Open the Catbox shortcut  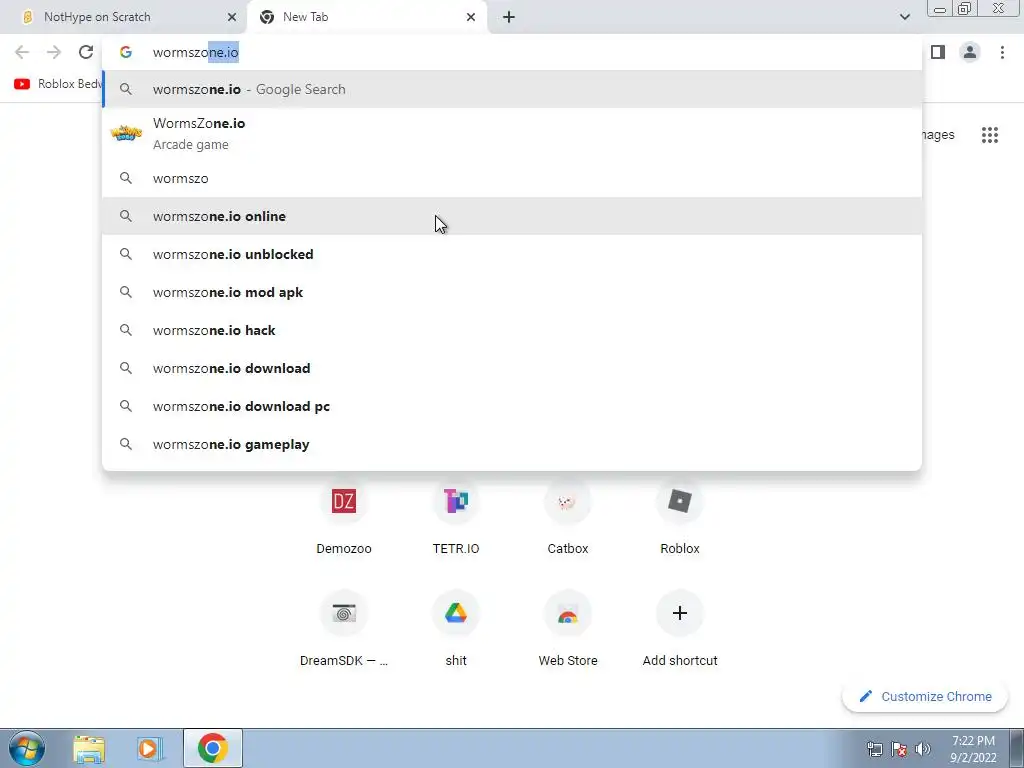click(x=568, y=519)
